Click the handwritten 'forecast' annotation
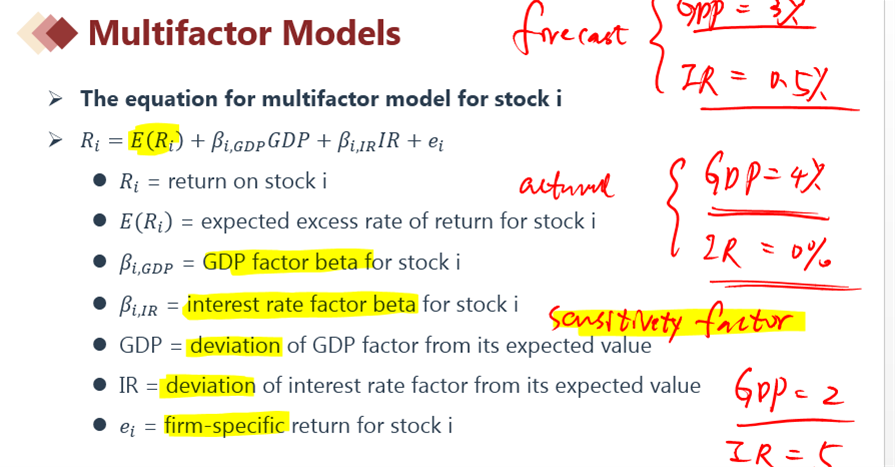 (x=570, y=31)
